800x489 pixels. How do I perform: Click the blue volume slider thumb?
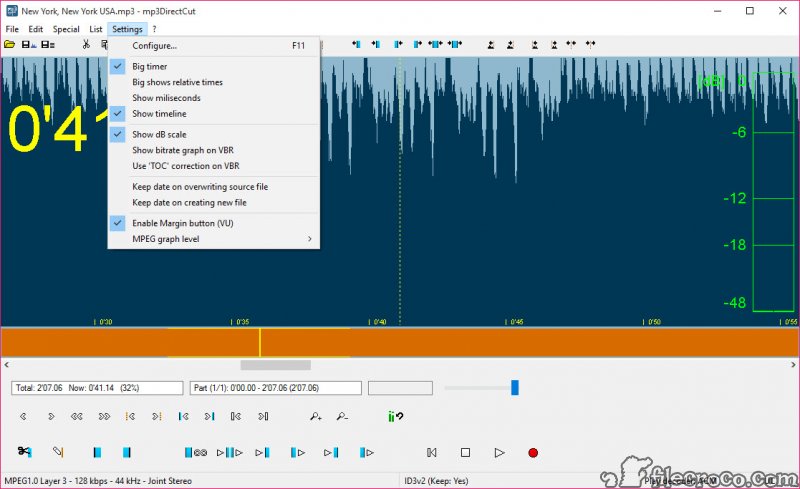[x=515, y=387]
